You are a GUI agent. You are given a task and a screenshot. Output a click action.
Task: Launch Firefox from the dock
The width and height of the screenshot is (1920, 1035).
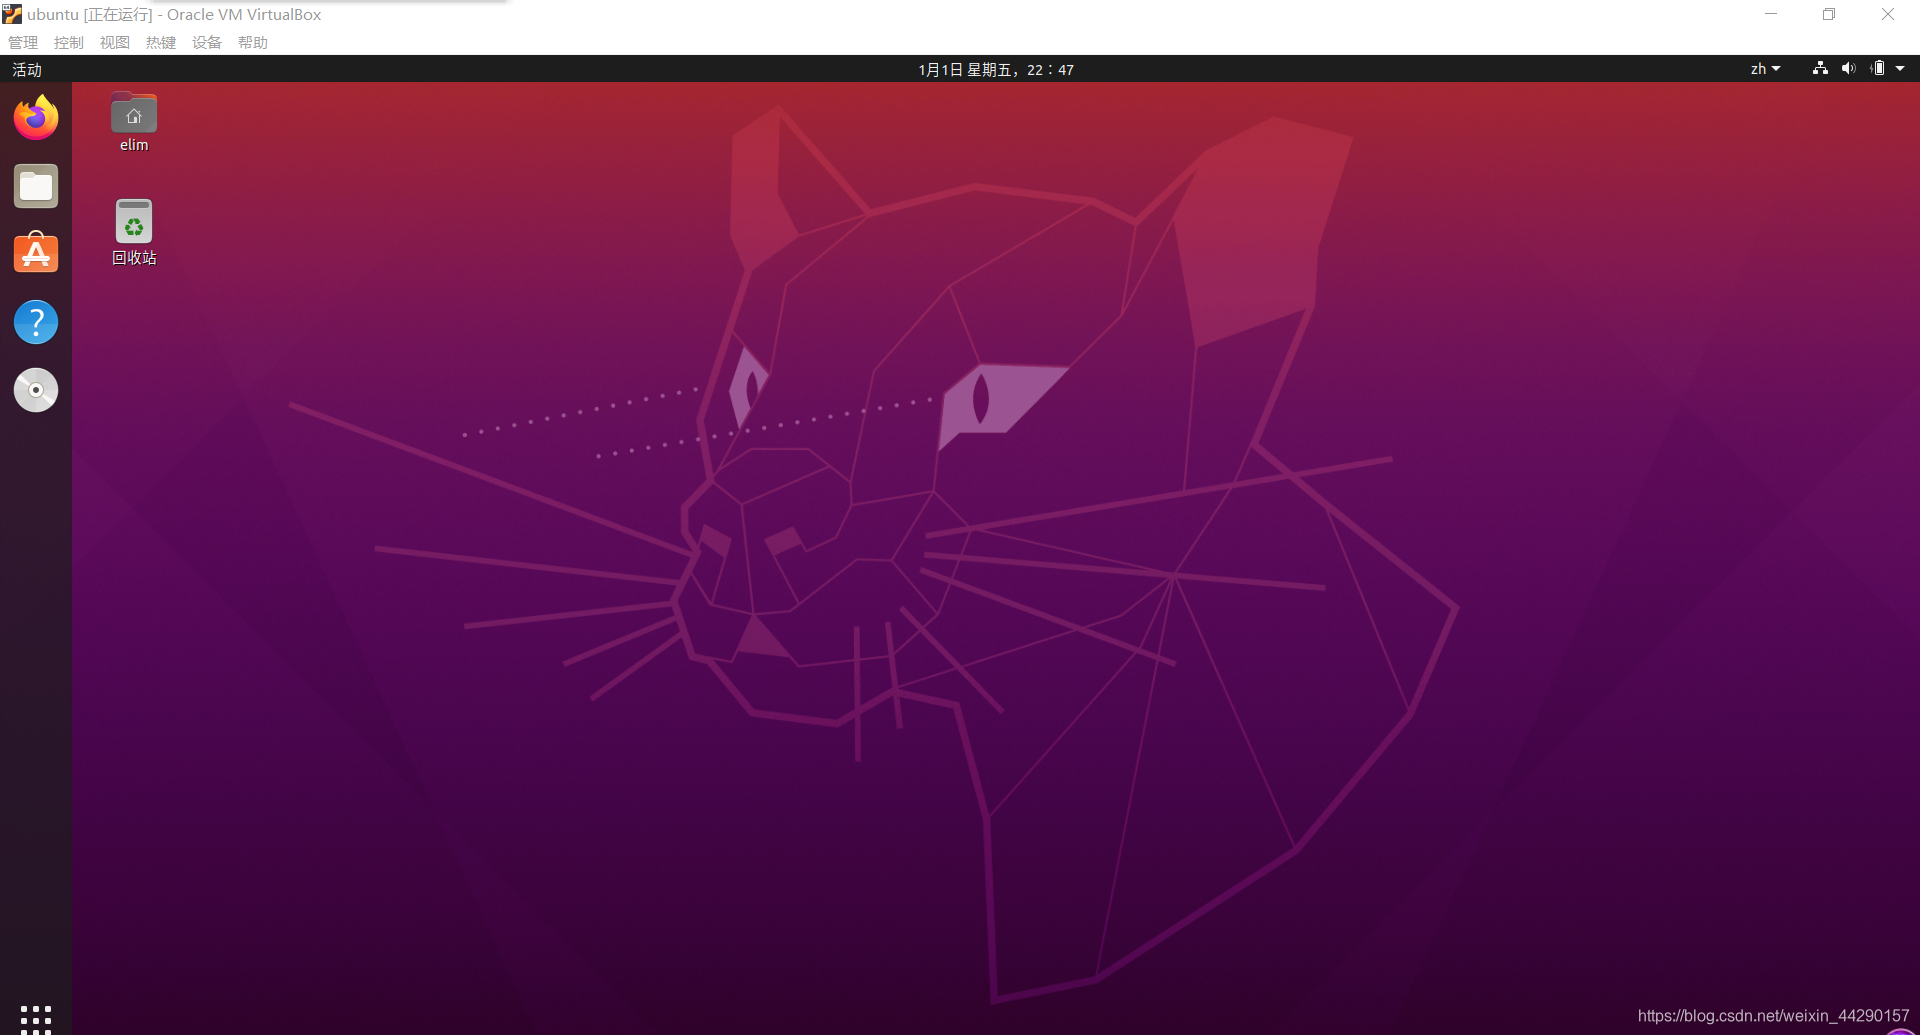pyautogui.click(x=36, y=117)
